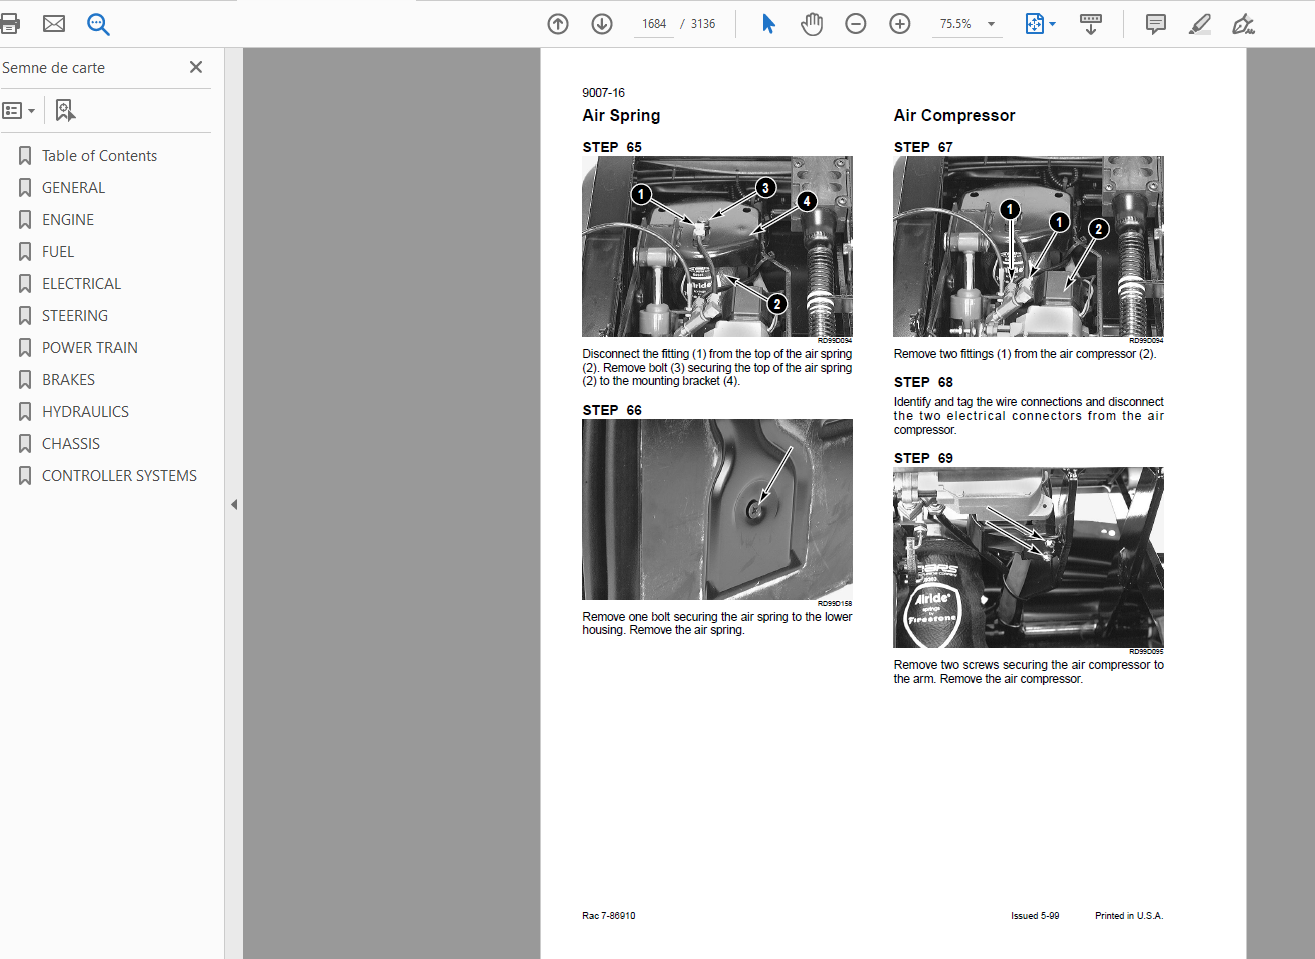This screenshot has height=959, width=1315.
Task: Add a comment with sticky note tool
Action: pyautogui.click(x=1156, y=24)
